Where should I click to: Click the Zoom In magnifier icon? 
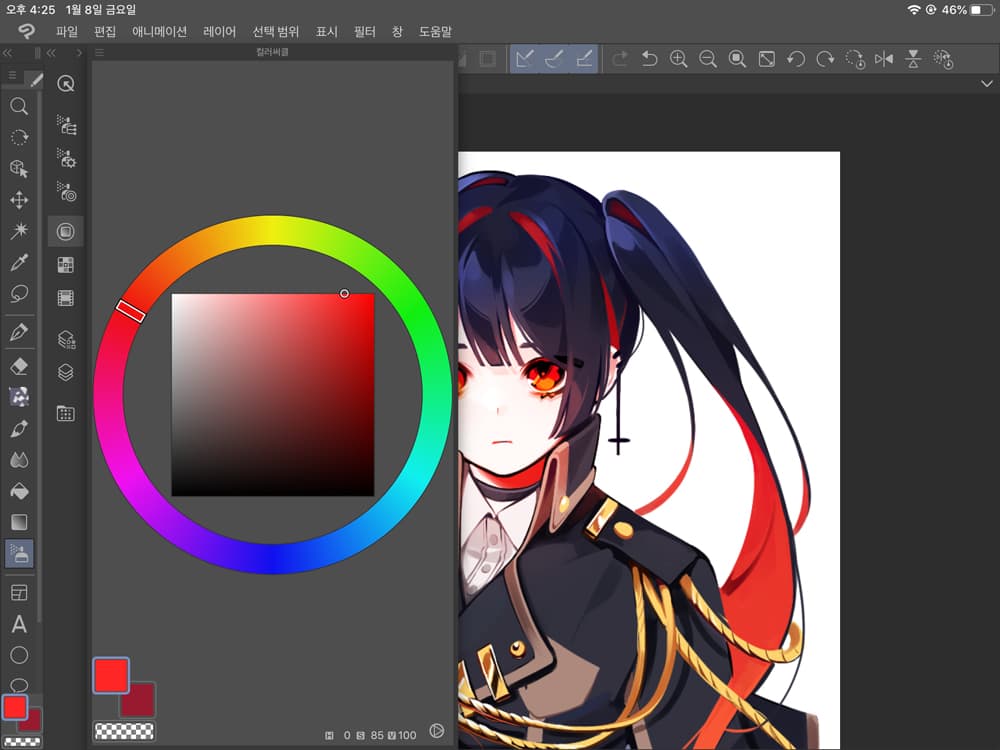(x=678, y=59)
